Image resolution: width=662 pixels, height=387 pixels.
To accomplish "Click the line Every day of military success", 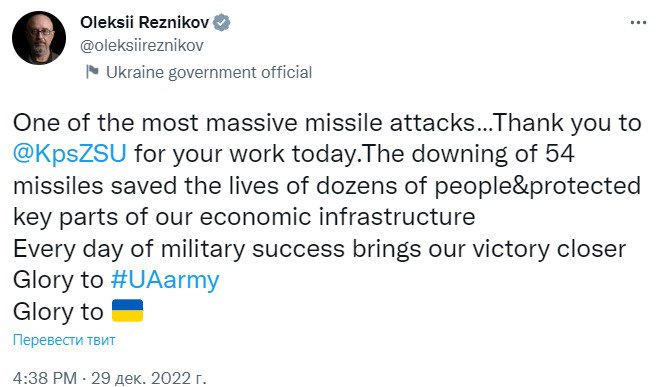I will coord(319,249).
